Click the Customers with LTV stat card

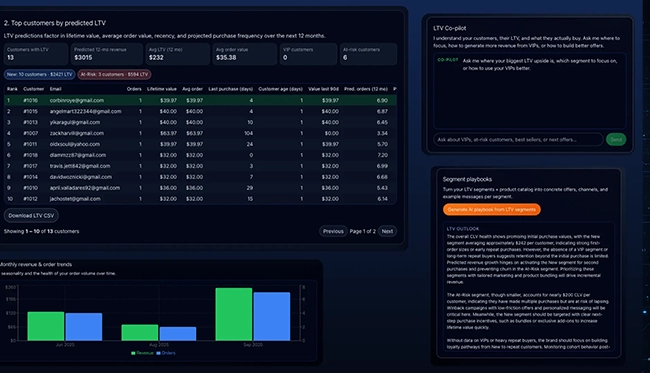[36, 54]
